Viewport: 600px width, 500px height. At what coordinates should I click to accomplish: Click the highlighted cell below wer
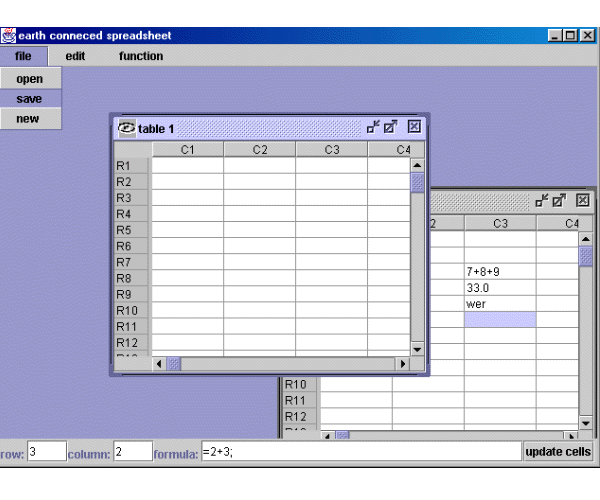pos(500,319)
